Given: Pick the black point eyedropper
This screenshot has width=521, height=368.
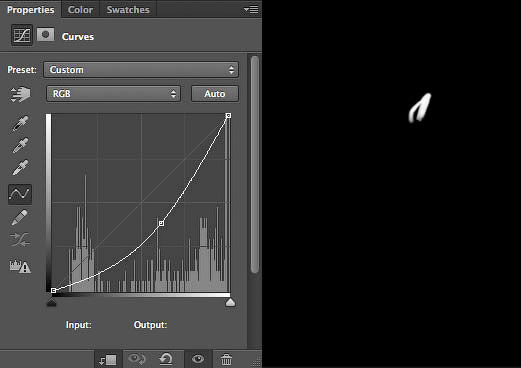Looking at the screenshot, I should tap(20, 124).
